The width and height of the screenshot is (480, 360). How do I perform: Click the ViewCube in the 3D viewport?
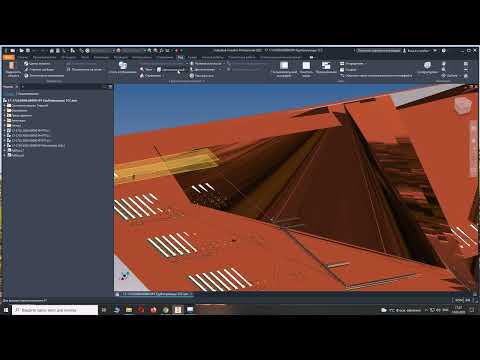(x=463, y=105)
